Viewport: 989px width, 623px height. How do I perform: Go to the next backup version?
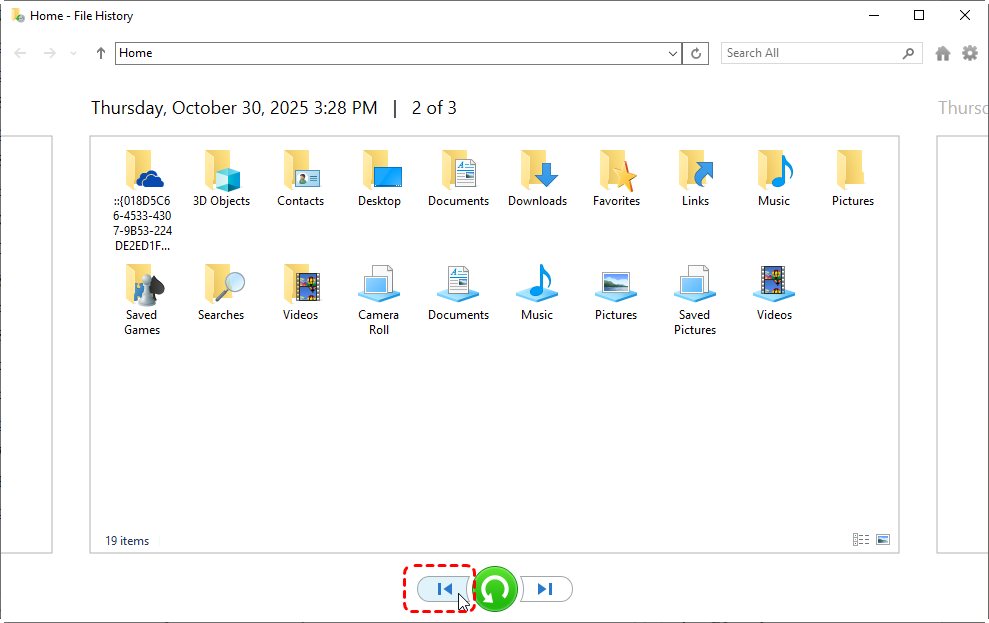coord(546,589)
